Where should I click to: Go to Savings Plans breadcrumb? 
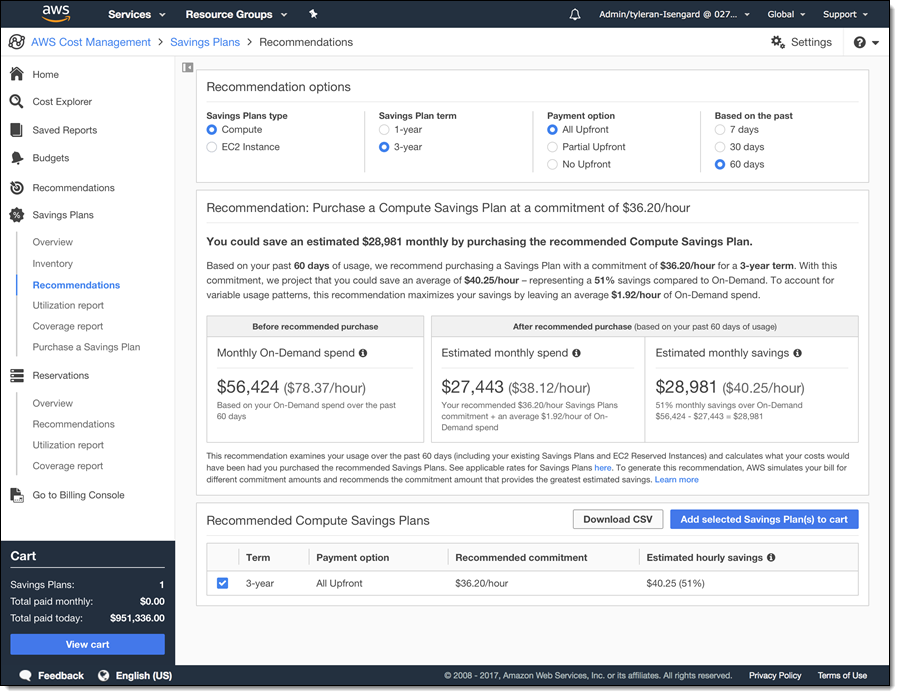coord(205,42)
